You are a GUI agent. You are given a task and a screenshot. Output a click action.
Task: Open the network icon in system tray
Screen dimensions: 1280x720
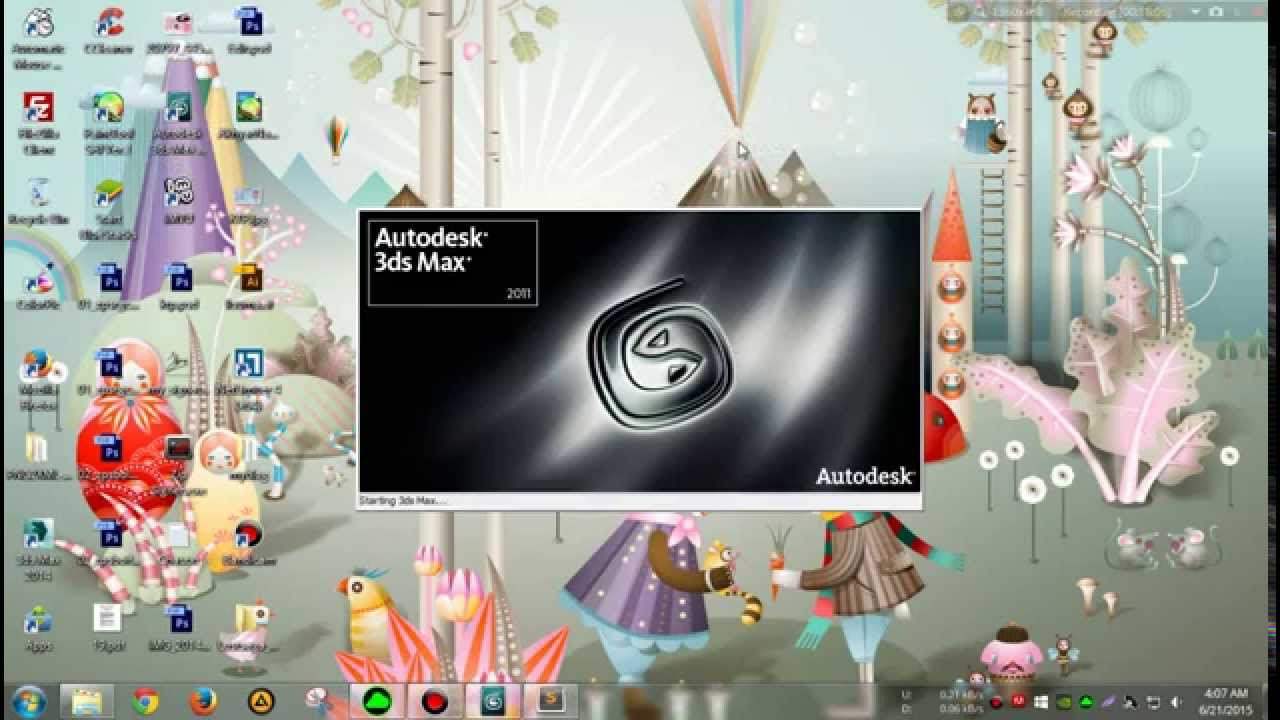coord(1153,701)
